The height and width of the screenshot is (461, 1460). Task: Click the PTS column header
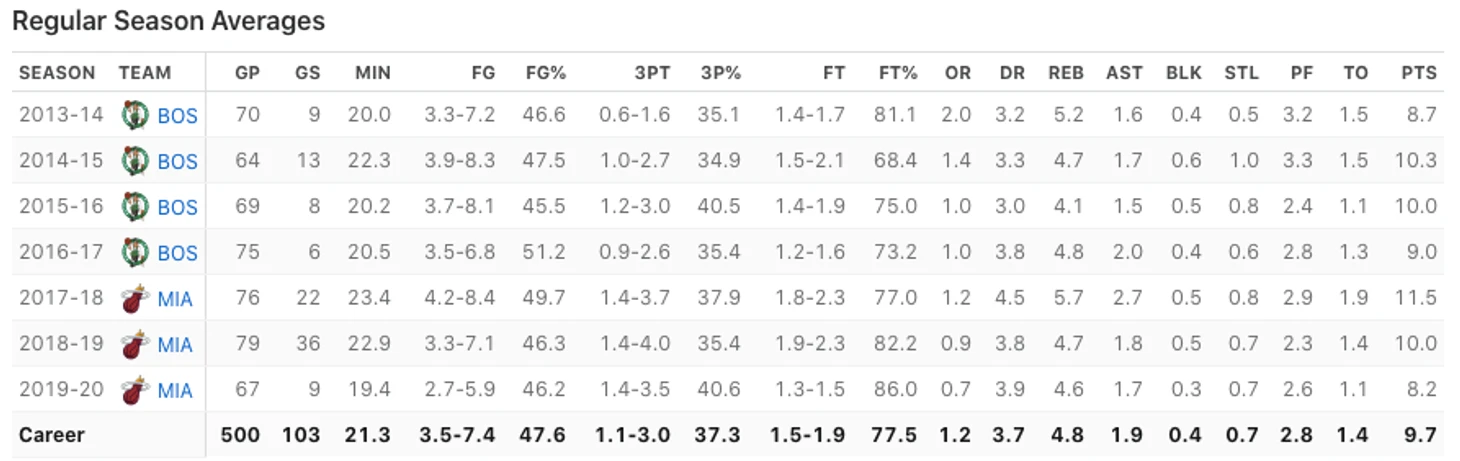coord(1419,73)
